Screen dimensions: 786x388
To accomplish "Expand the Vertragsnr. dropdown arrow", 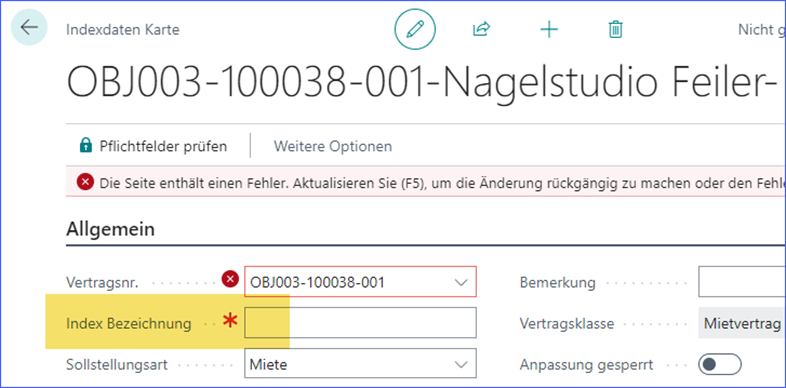I will 461,282.
